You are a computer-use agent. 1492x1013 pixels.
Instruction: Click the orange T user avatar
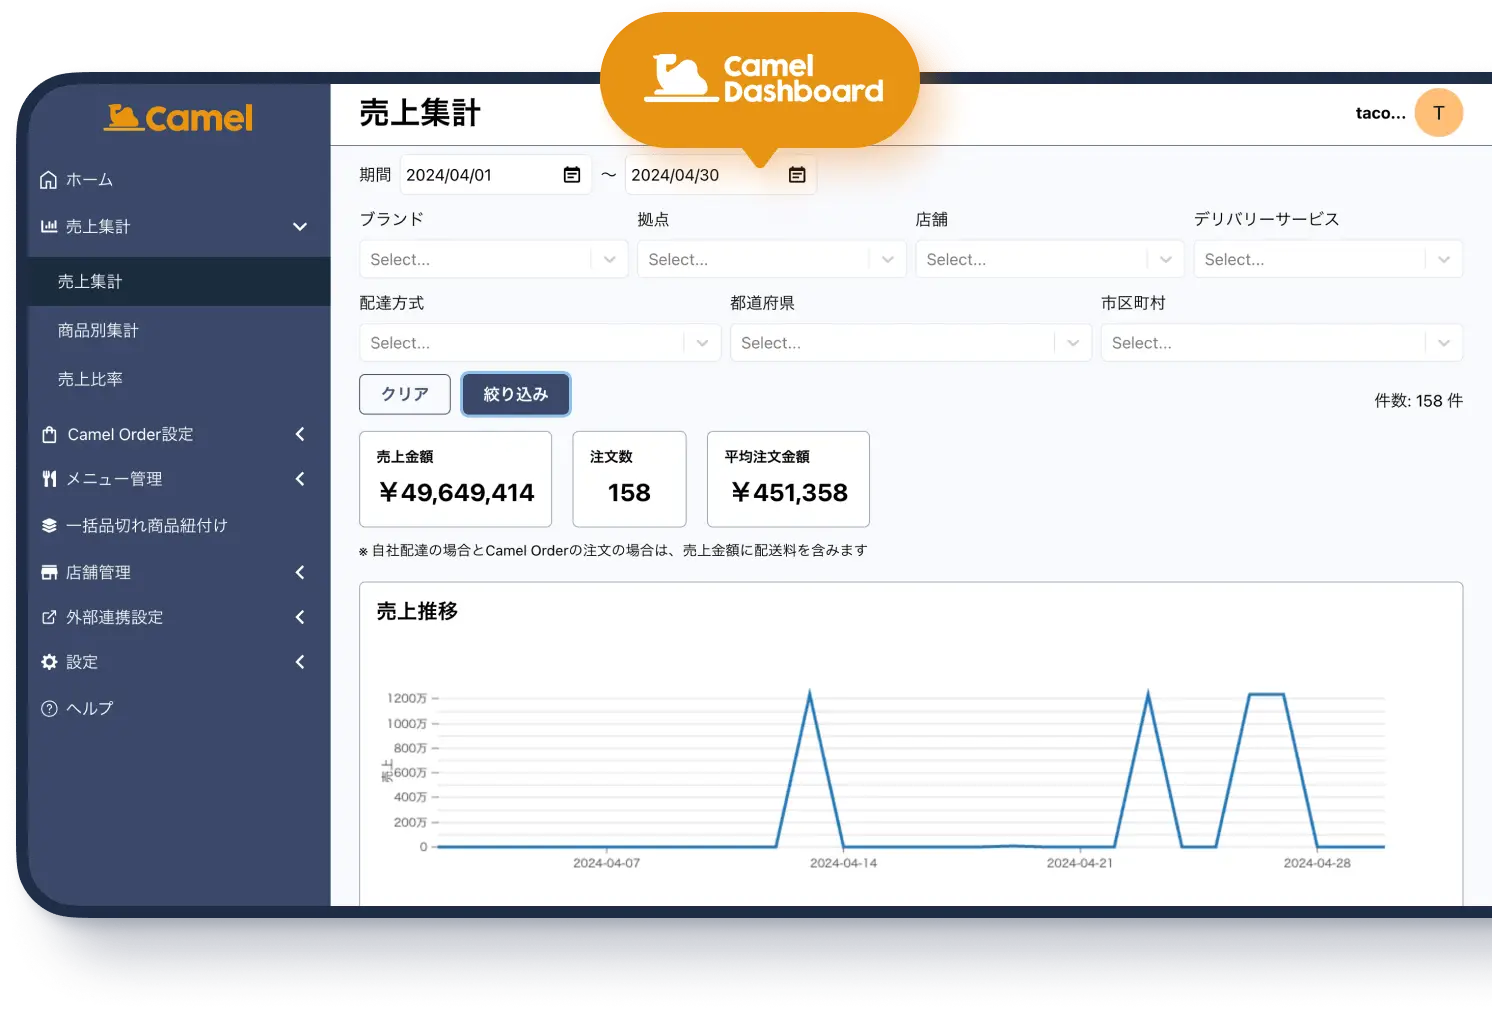(1439, 113)
